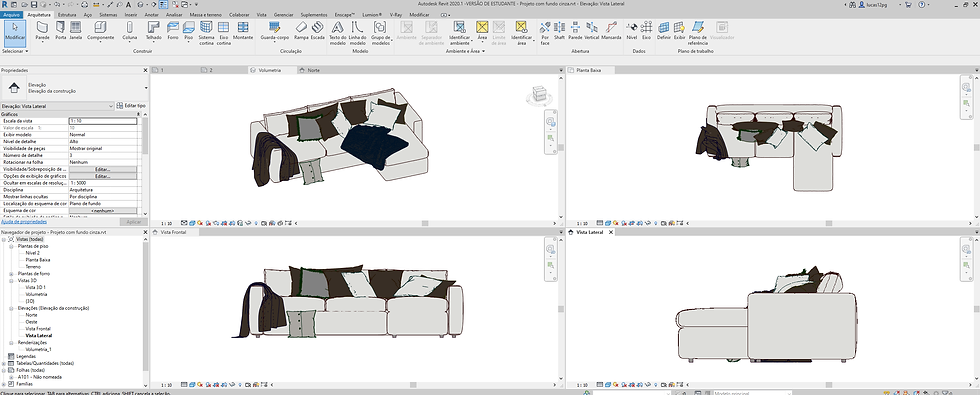Select the Nível level tool

632,31
